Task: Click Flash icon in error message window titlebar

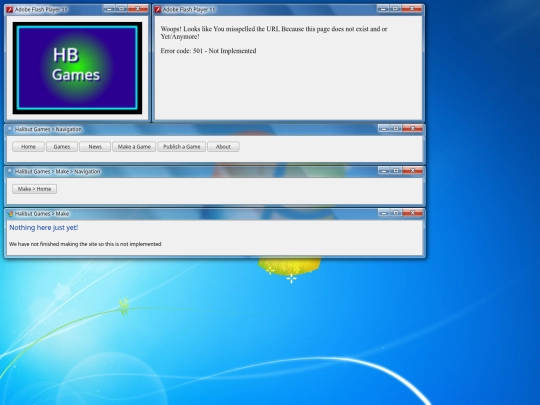Action: (x=158, y=10)
